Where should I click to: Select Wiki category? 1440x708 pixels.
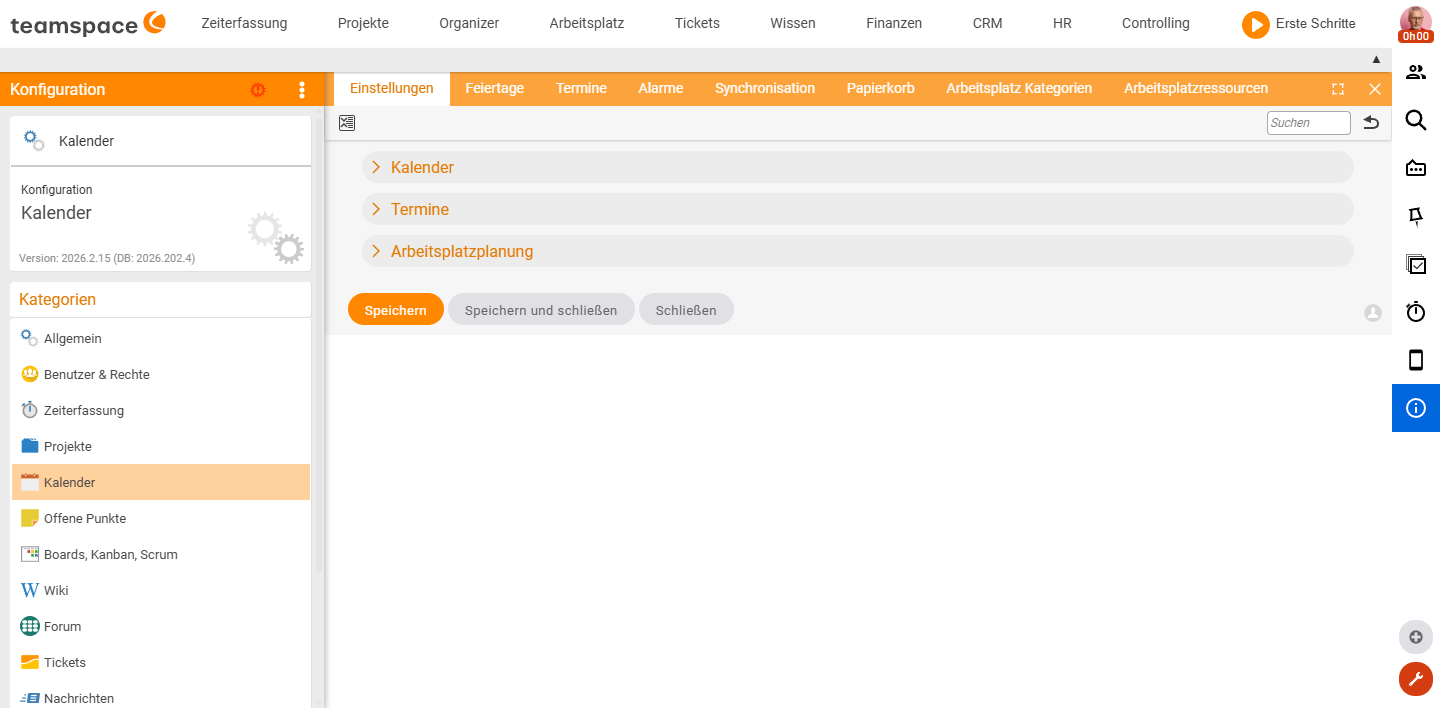[161, 590]
